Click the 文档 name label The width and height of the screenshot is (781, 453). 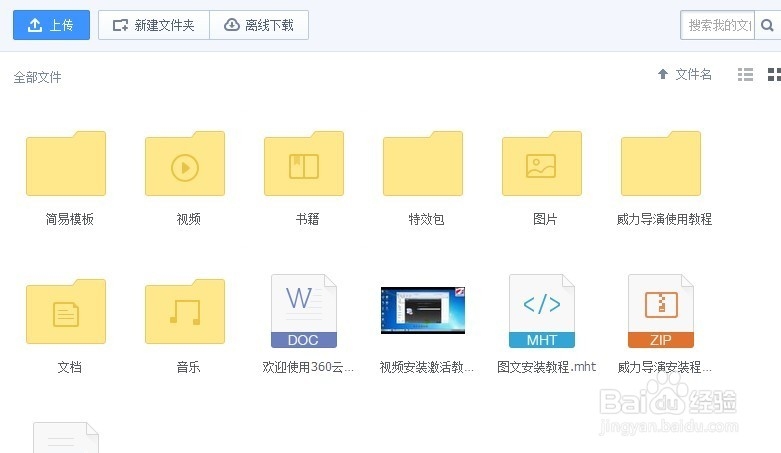click(69, 367)
